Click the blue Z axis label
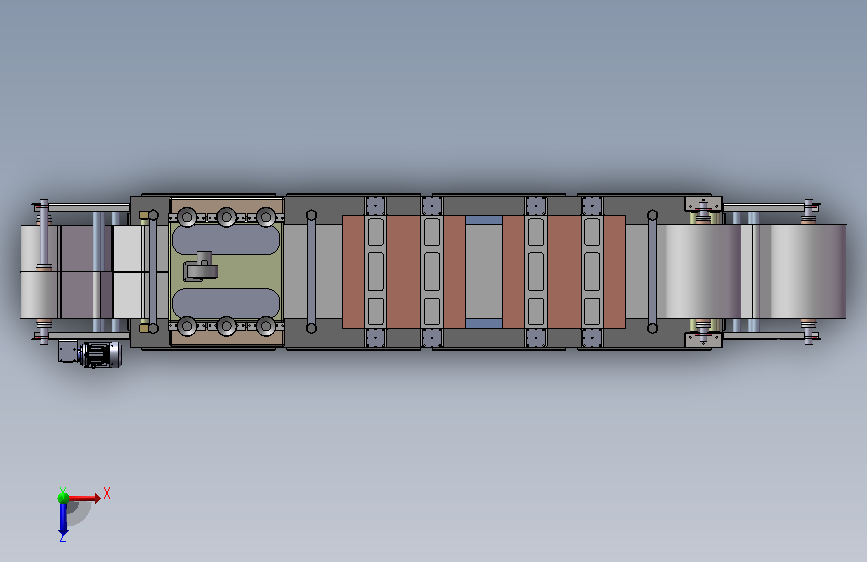This screenshot has width=867, height=562. tap(63, 538)
